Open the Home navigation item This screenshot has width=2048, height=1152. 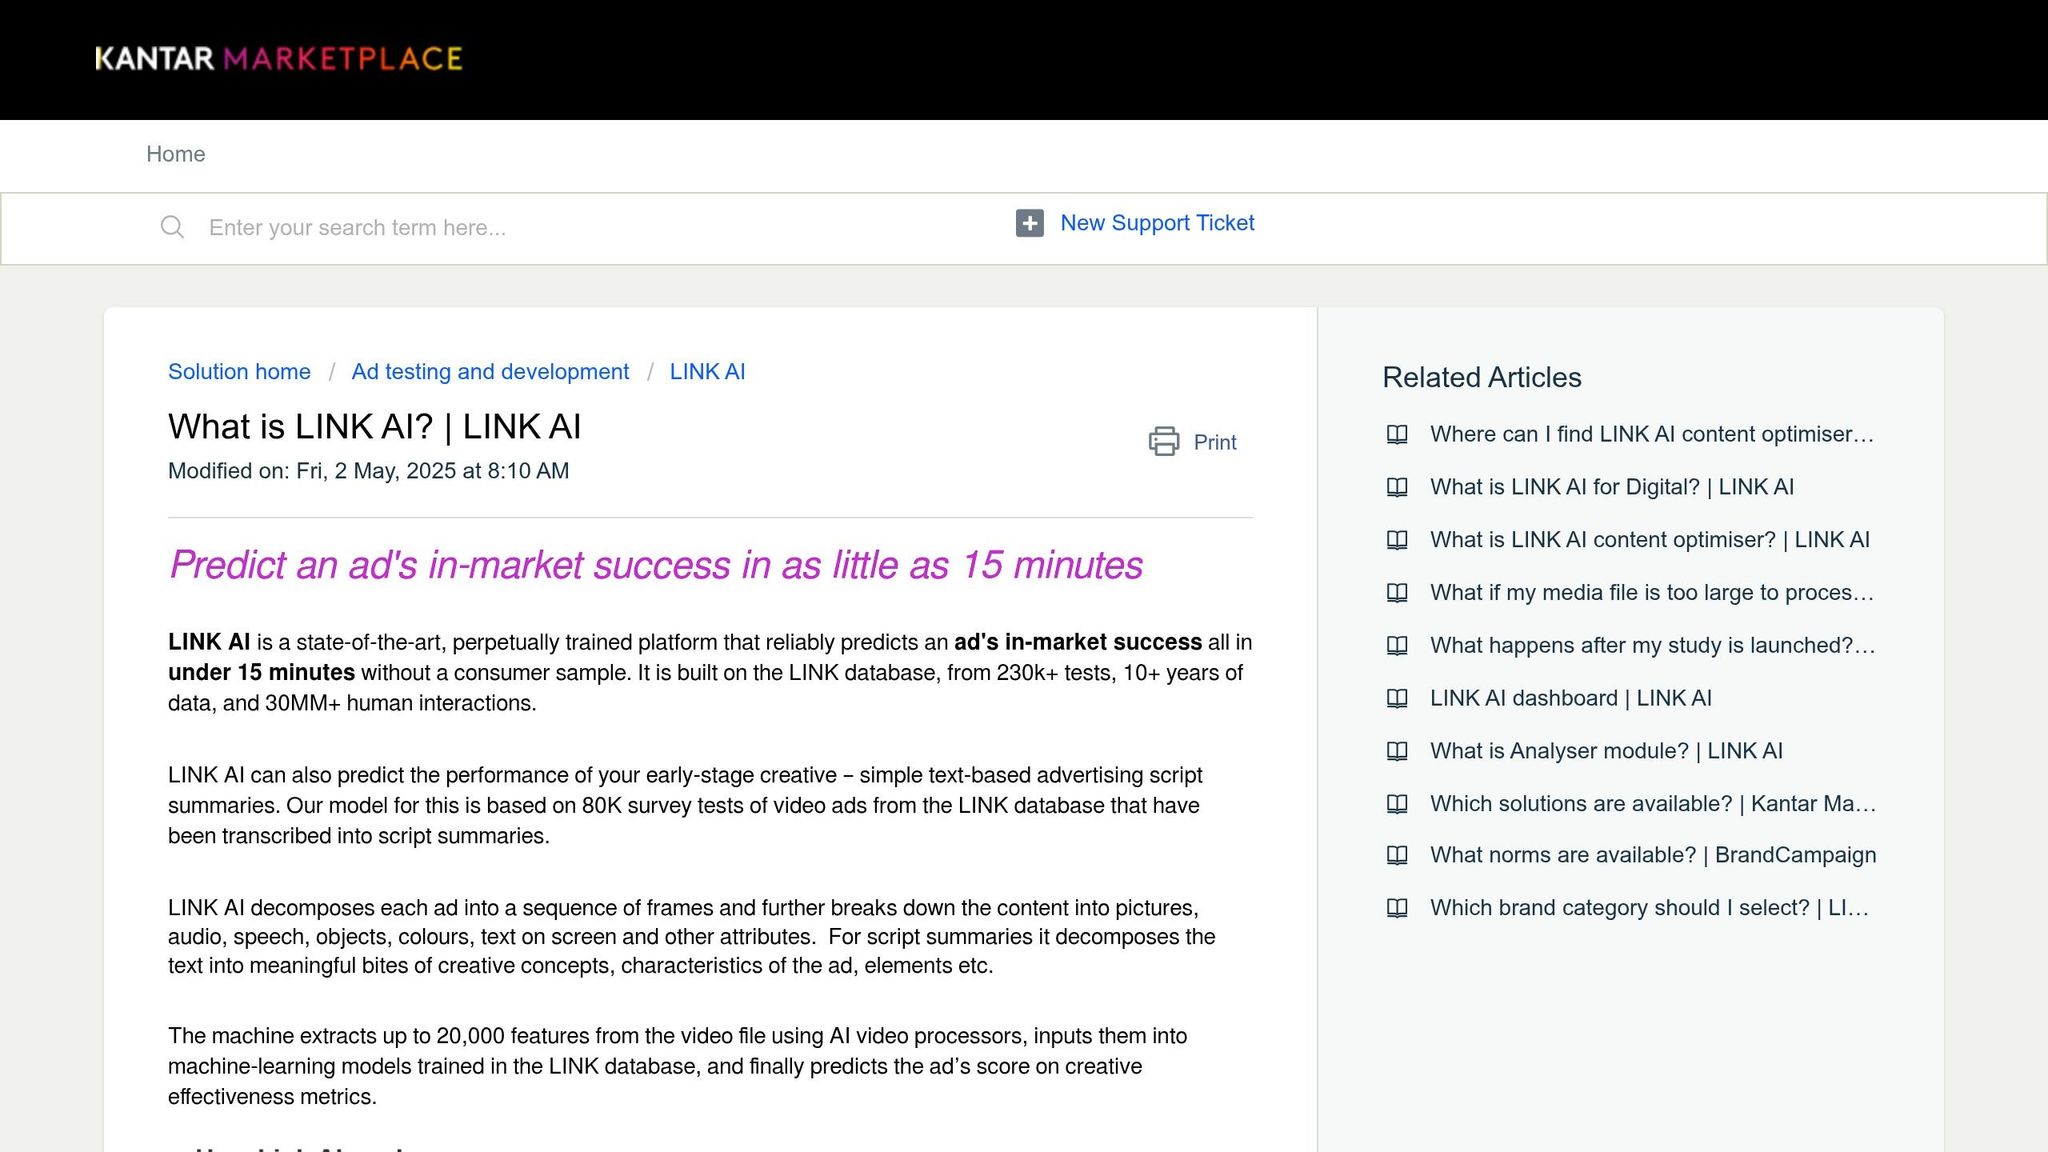176,154
